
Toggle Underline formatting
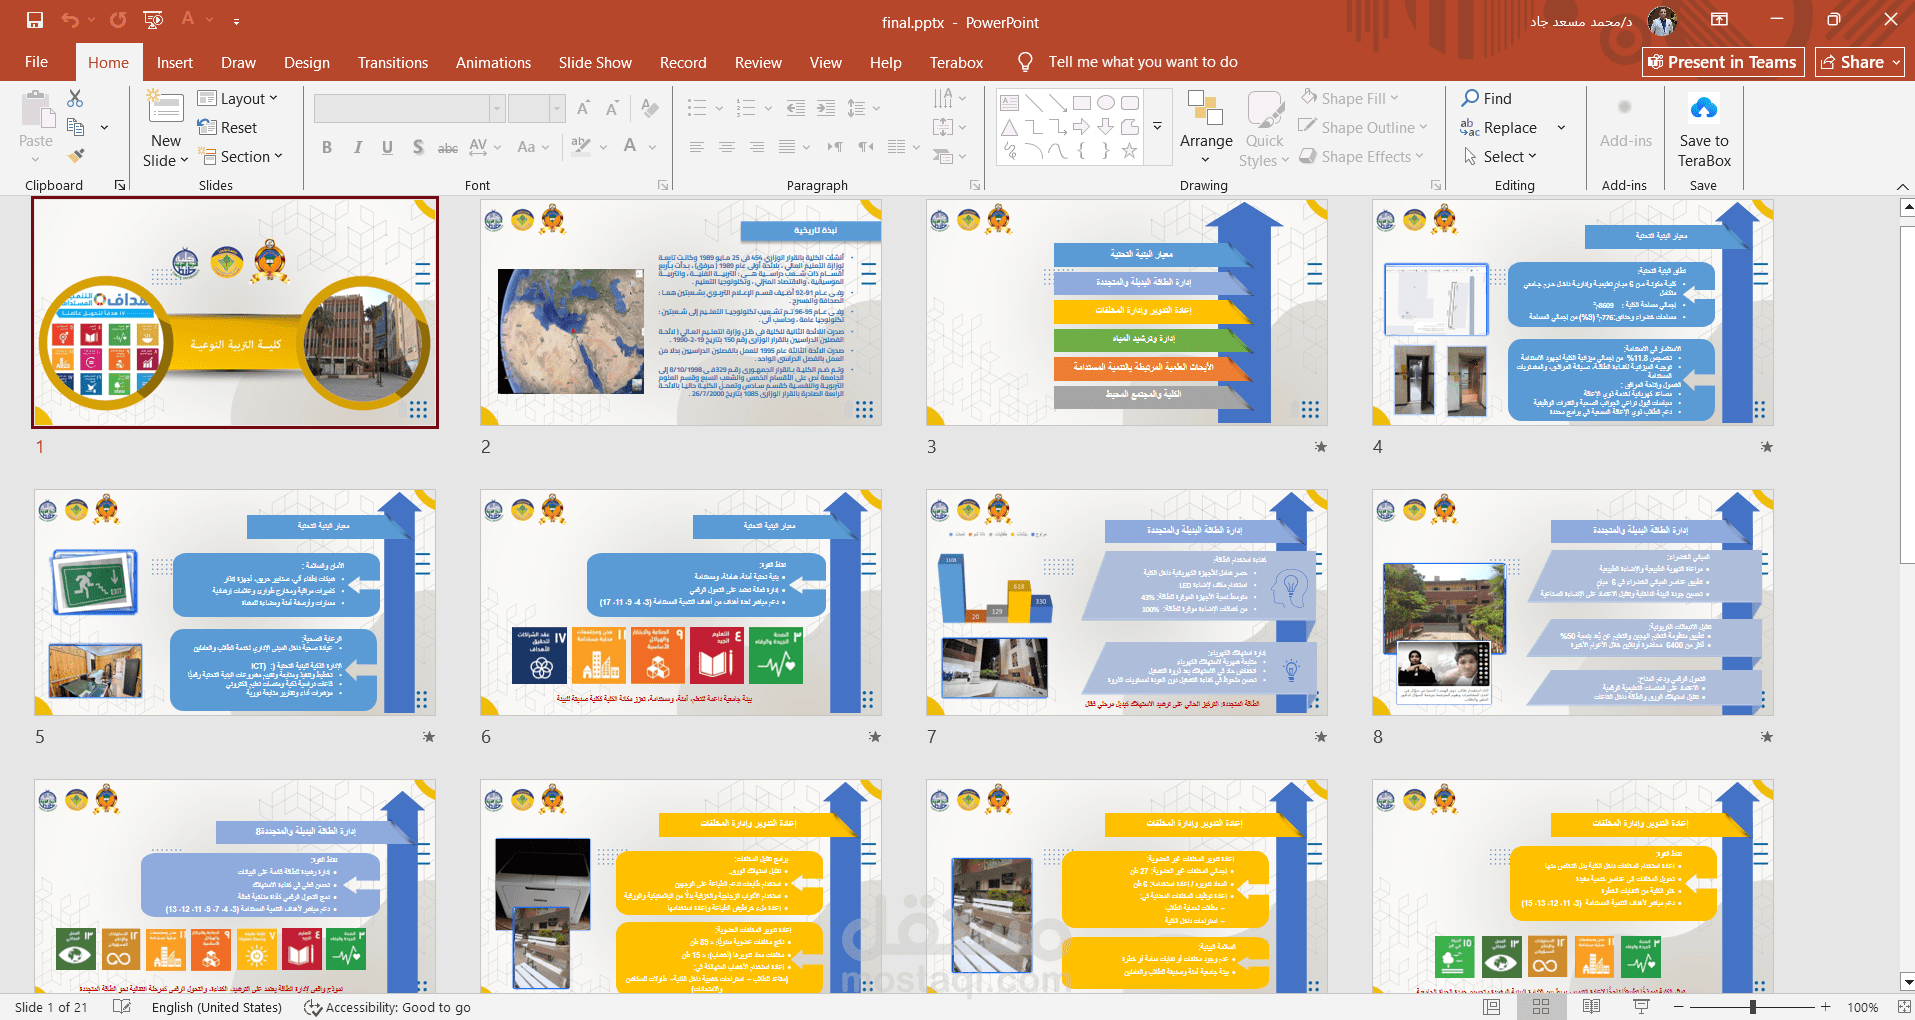pyautogui.click(x=387, y=147)
